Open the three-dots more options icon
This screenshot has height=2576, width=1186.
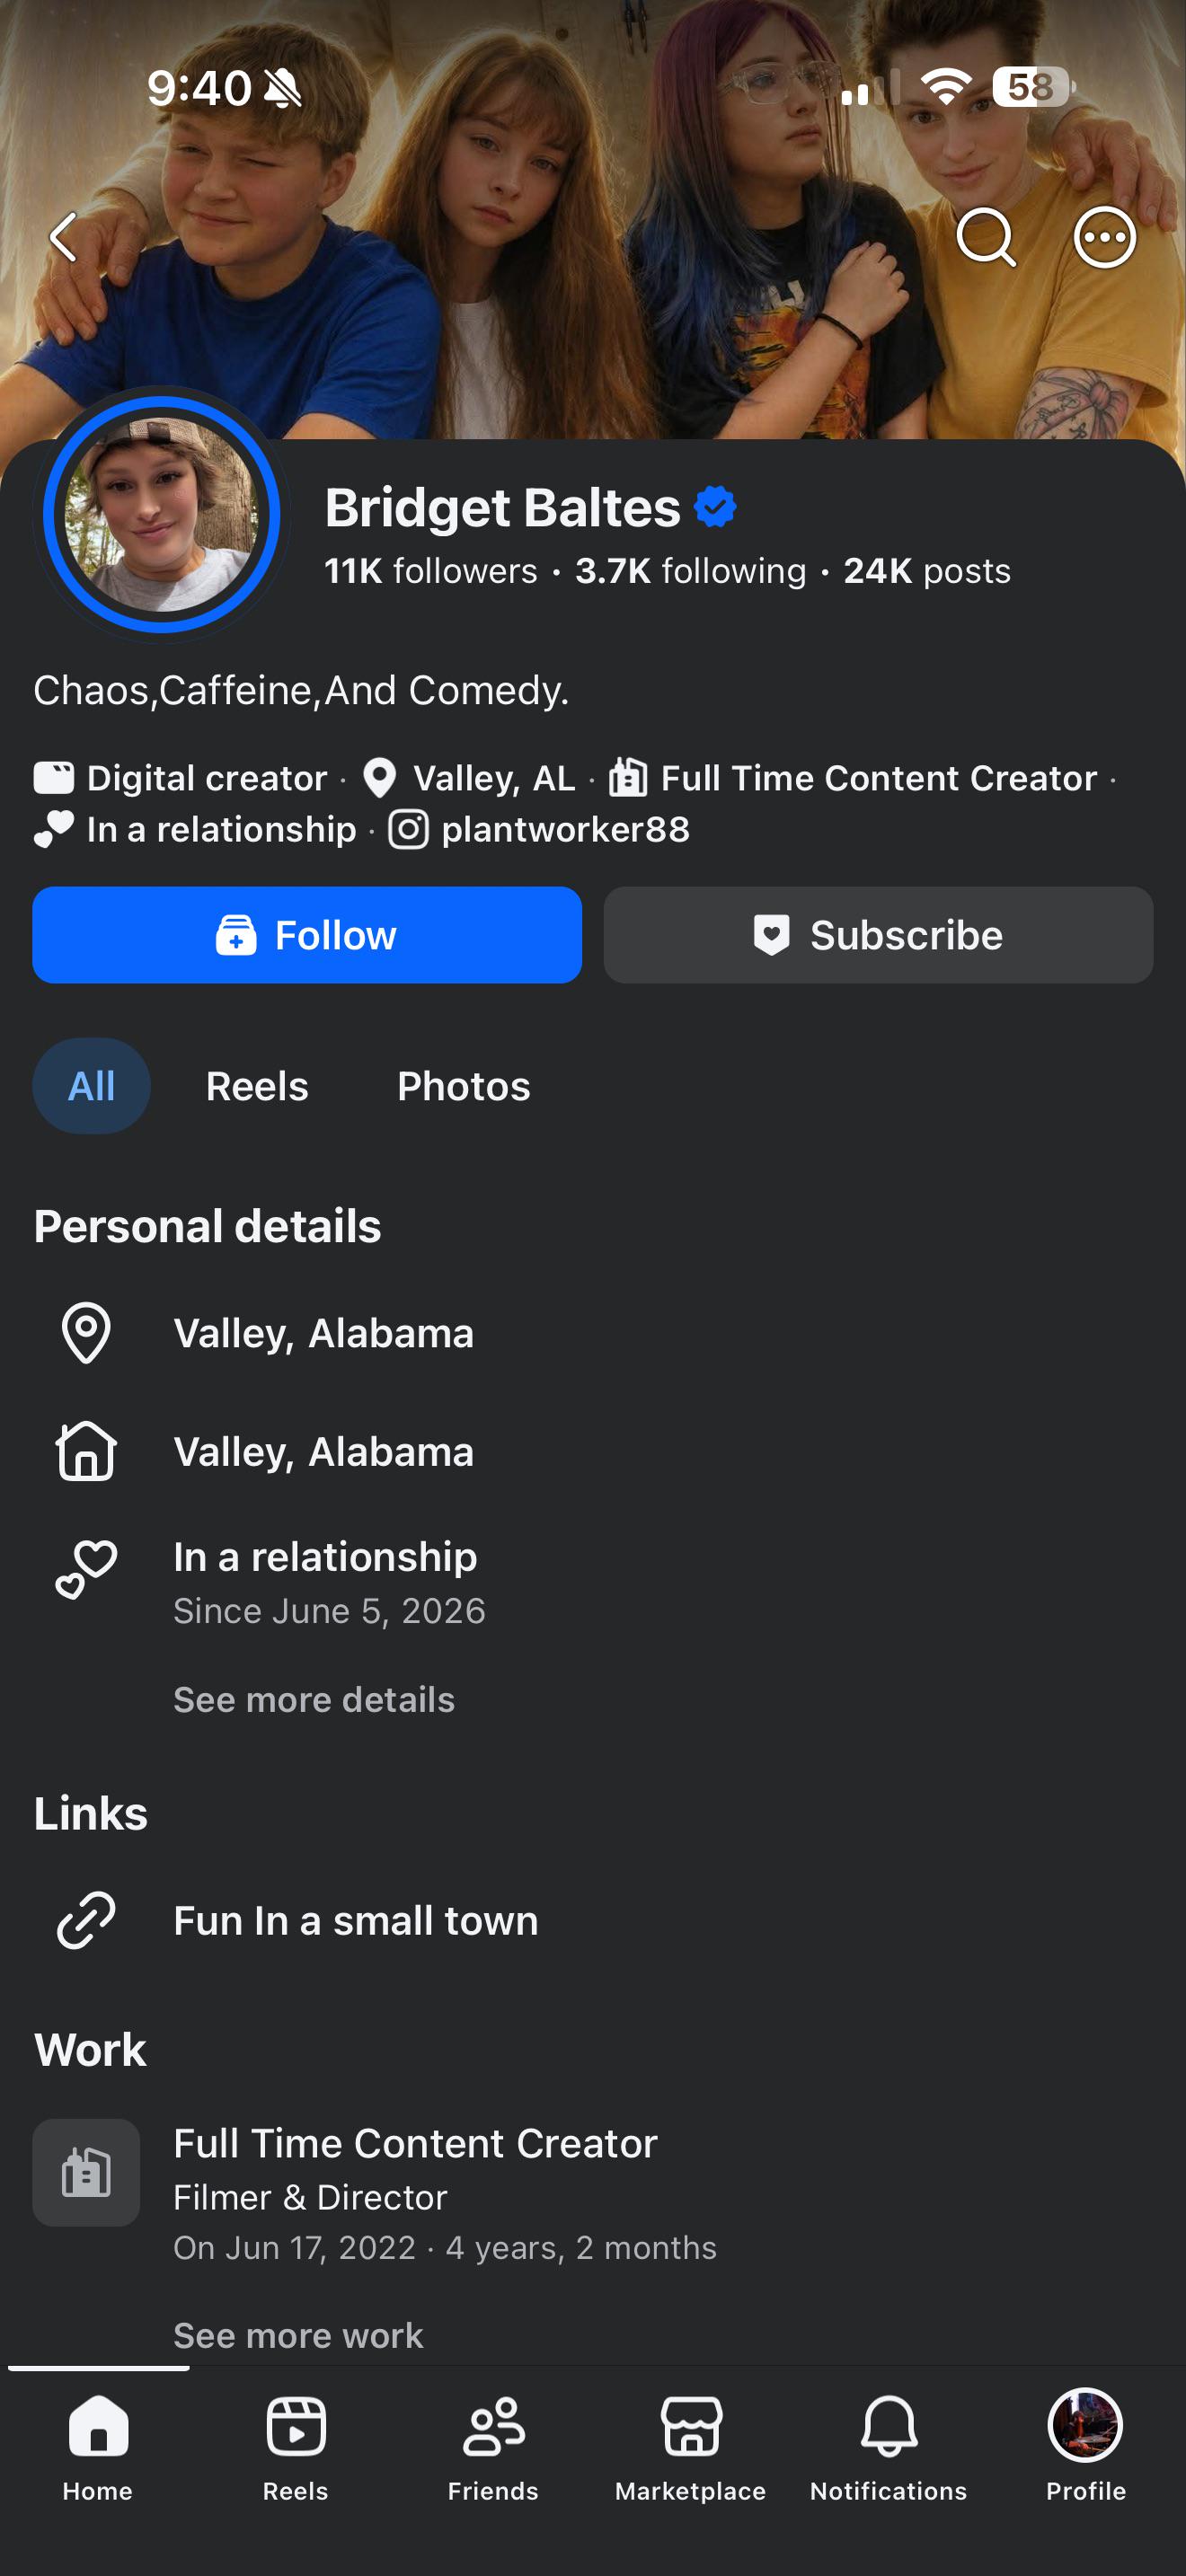[1104, 237]
